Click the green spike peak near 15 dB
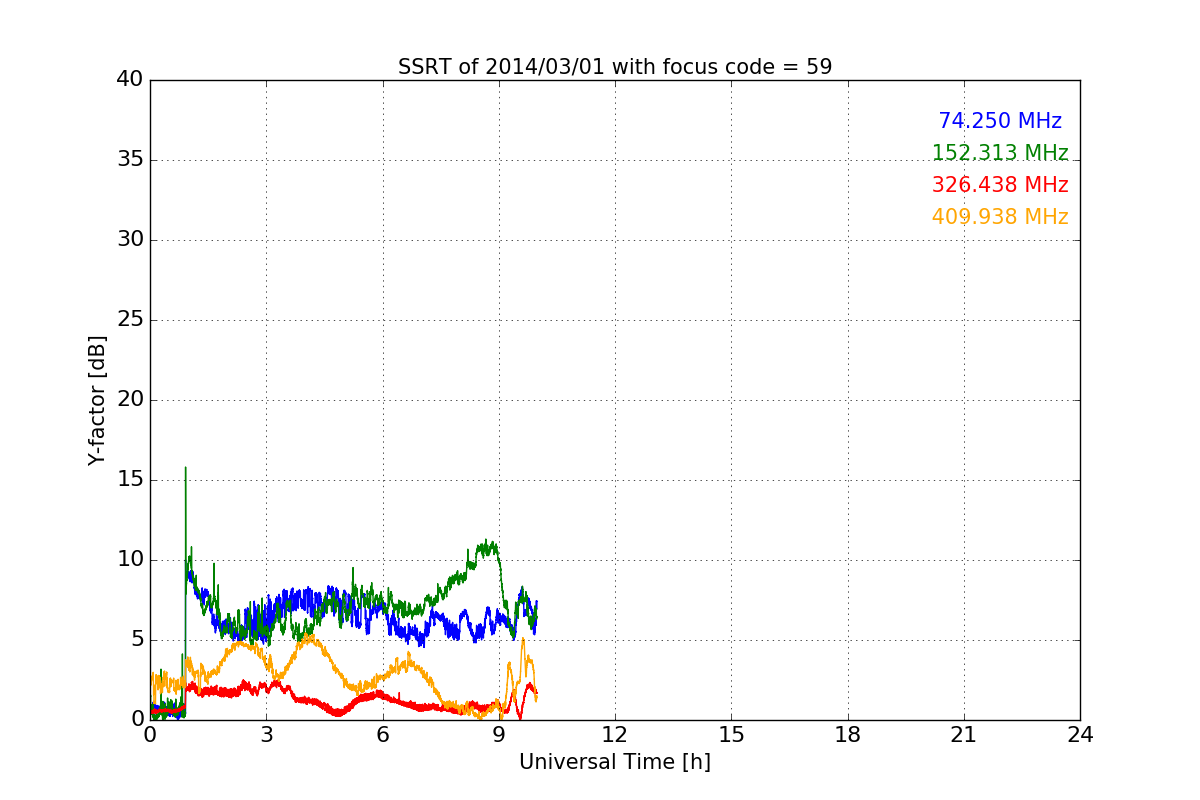This screenshot has height=800, width=1200. coord(185,468)
